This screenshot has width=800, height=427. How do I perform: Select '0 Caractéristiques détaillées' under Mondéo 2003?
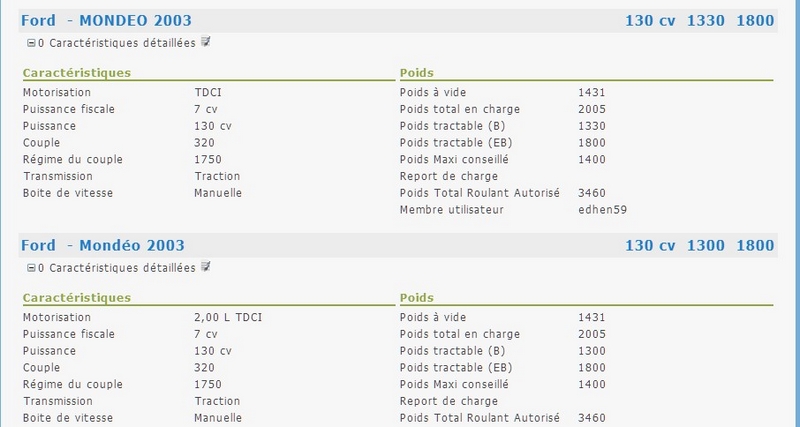tap(117, 268)
